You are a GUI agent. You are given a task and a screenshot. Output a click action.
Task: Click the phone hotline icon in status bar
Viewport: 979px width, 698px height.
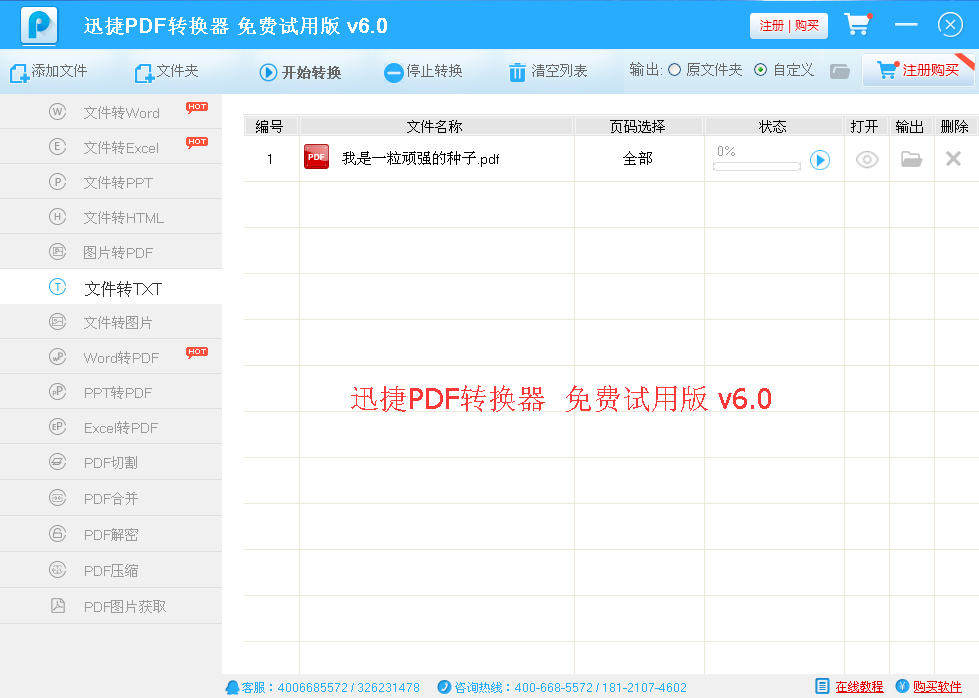tap(444, 687)
